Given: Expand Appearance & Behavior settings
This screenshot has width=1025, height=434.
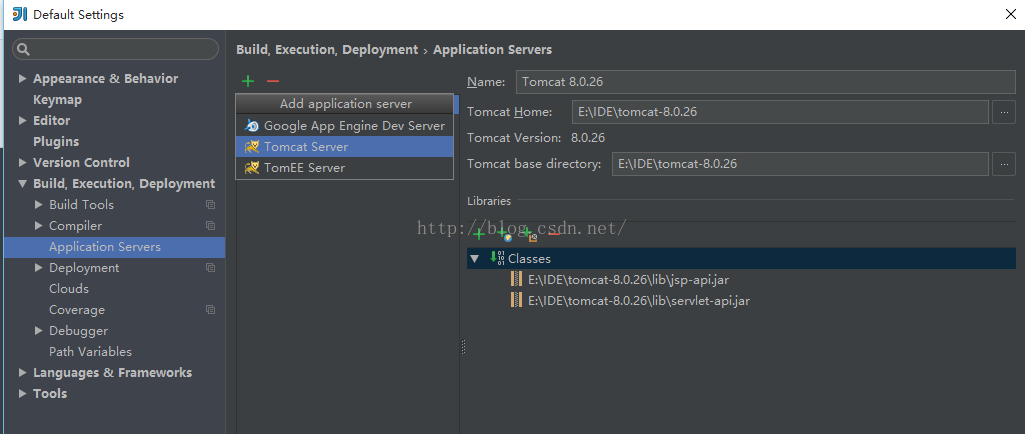Looking at the screenshot, I should [23, 78].
